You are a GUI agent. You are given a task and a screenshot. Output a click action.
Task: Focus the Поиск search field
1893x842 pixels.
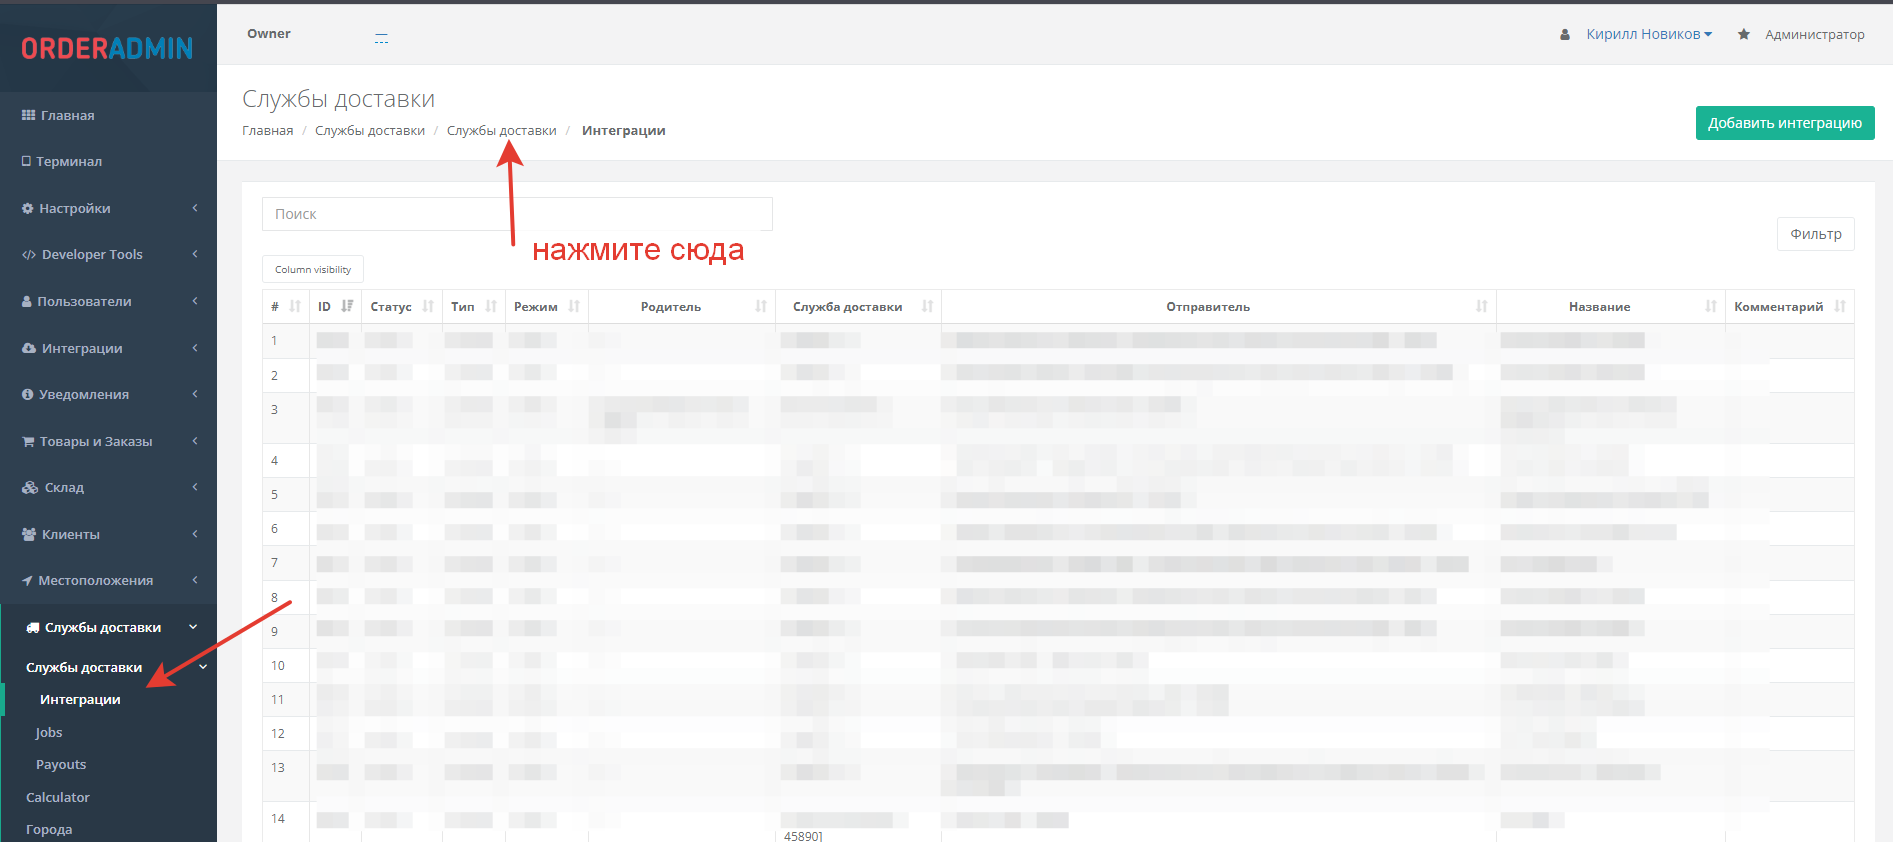coord(517,214)
